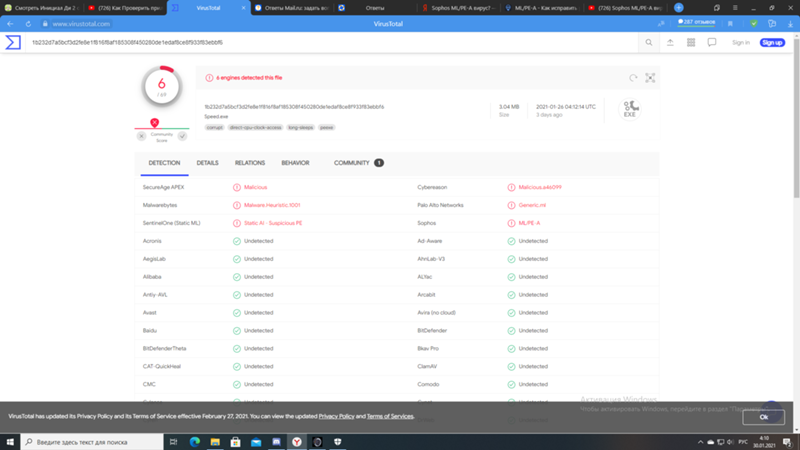Click the direct-cpu-clock-access tag

tap(255, 128)
